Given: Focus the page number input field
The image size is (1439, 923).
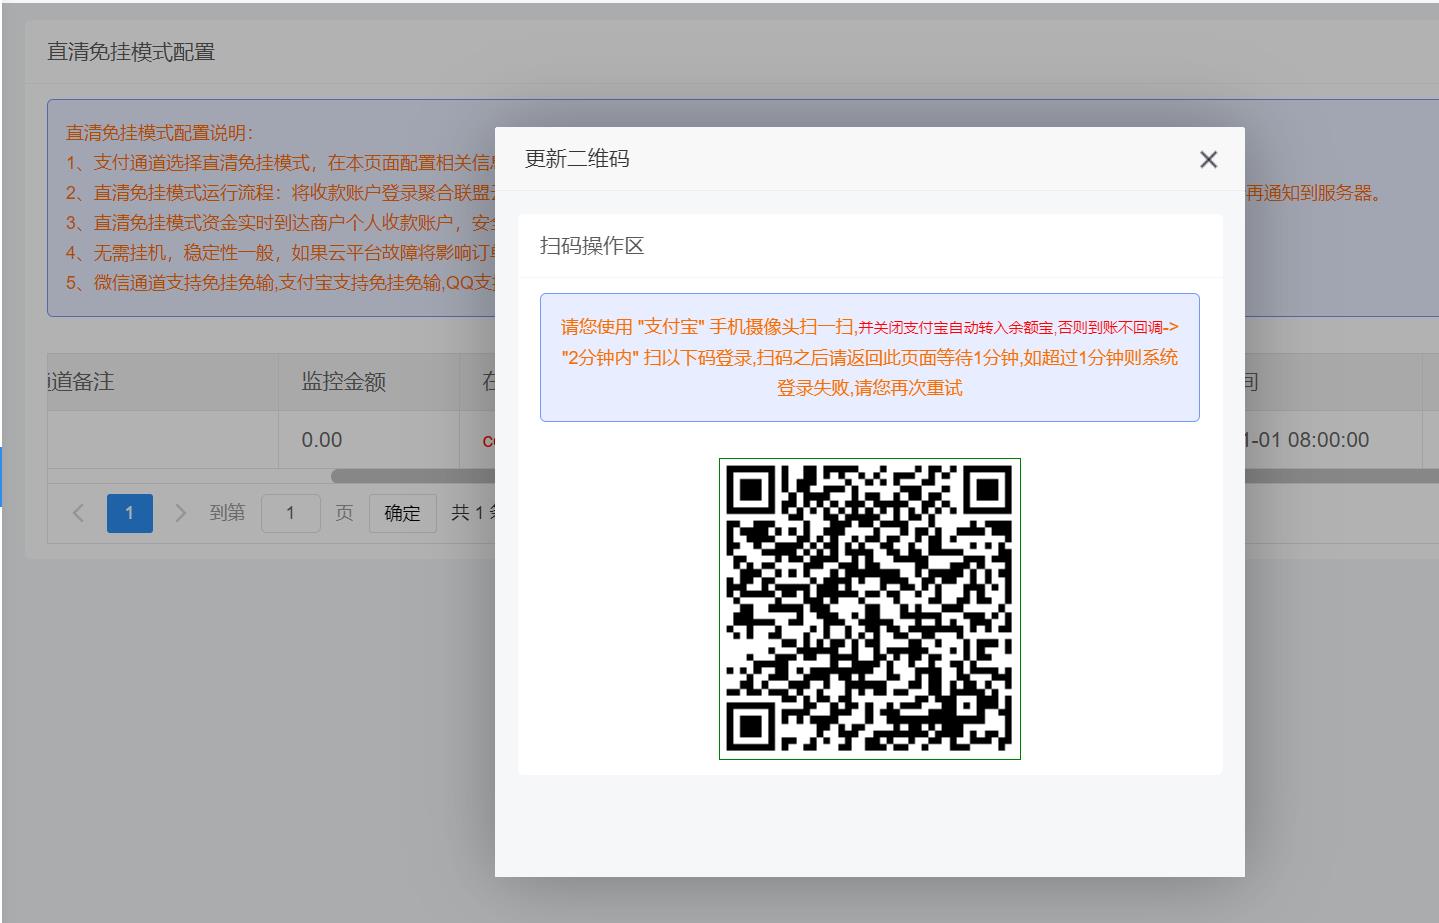Looking at the screenshot, I should click(290, 513).
